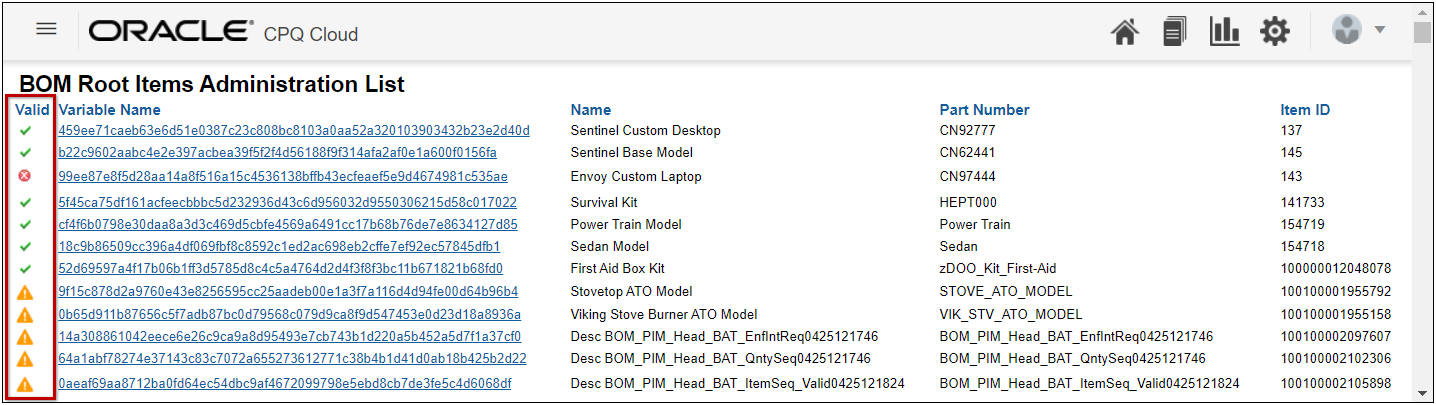Open variable name link starting 0aeaf69aa87
Screen dimensions: 1436x405
[285, 383]
